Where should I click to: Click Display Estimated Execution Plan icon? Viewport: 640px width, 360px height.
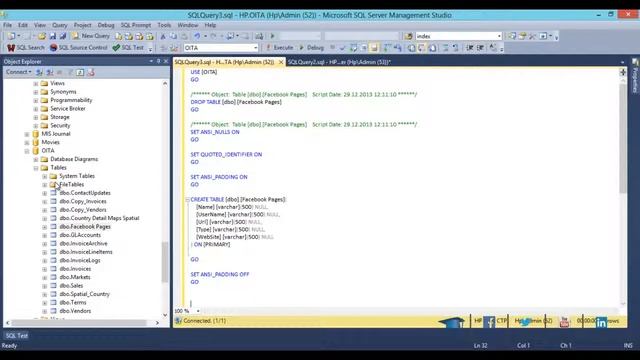pos(353,48)
